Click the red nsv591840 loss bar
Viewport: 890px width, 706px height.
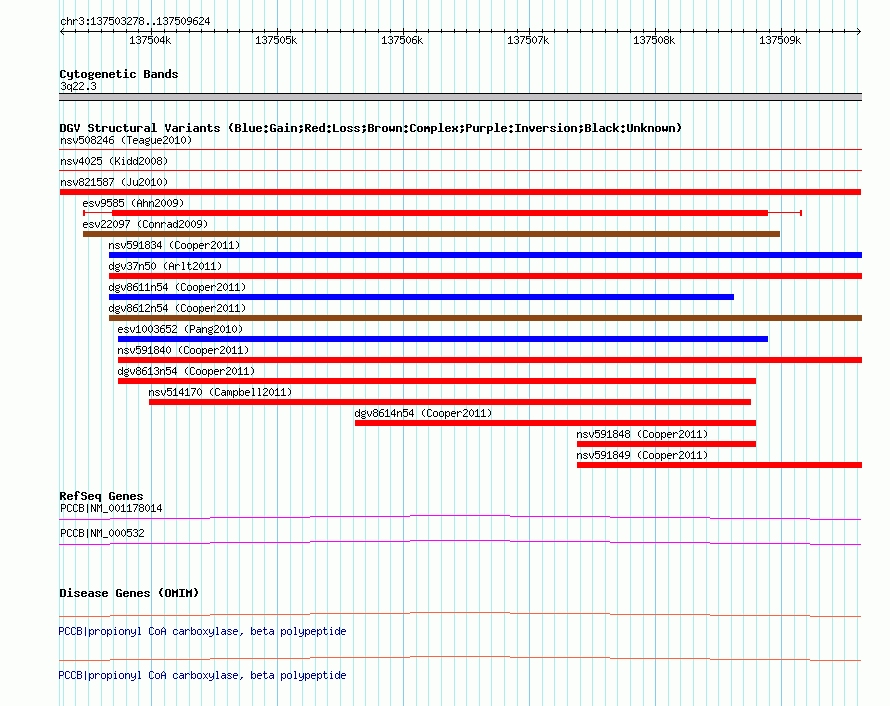point(490,360)
